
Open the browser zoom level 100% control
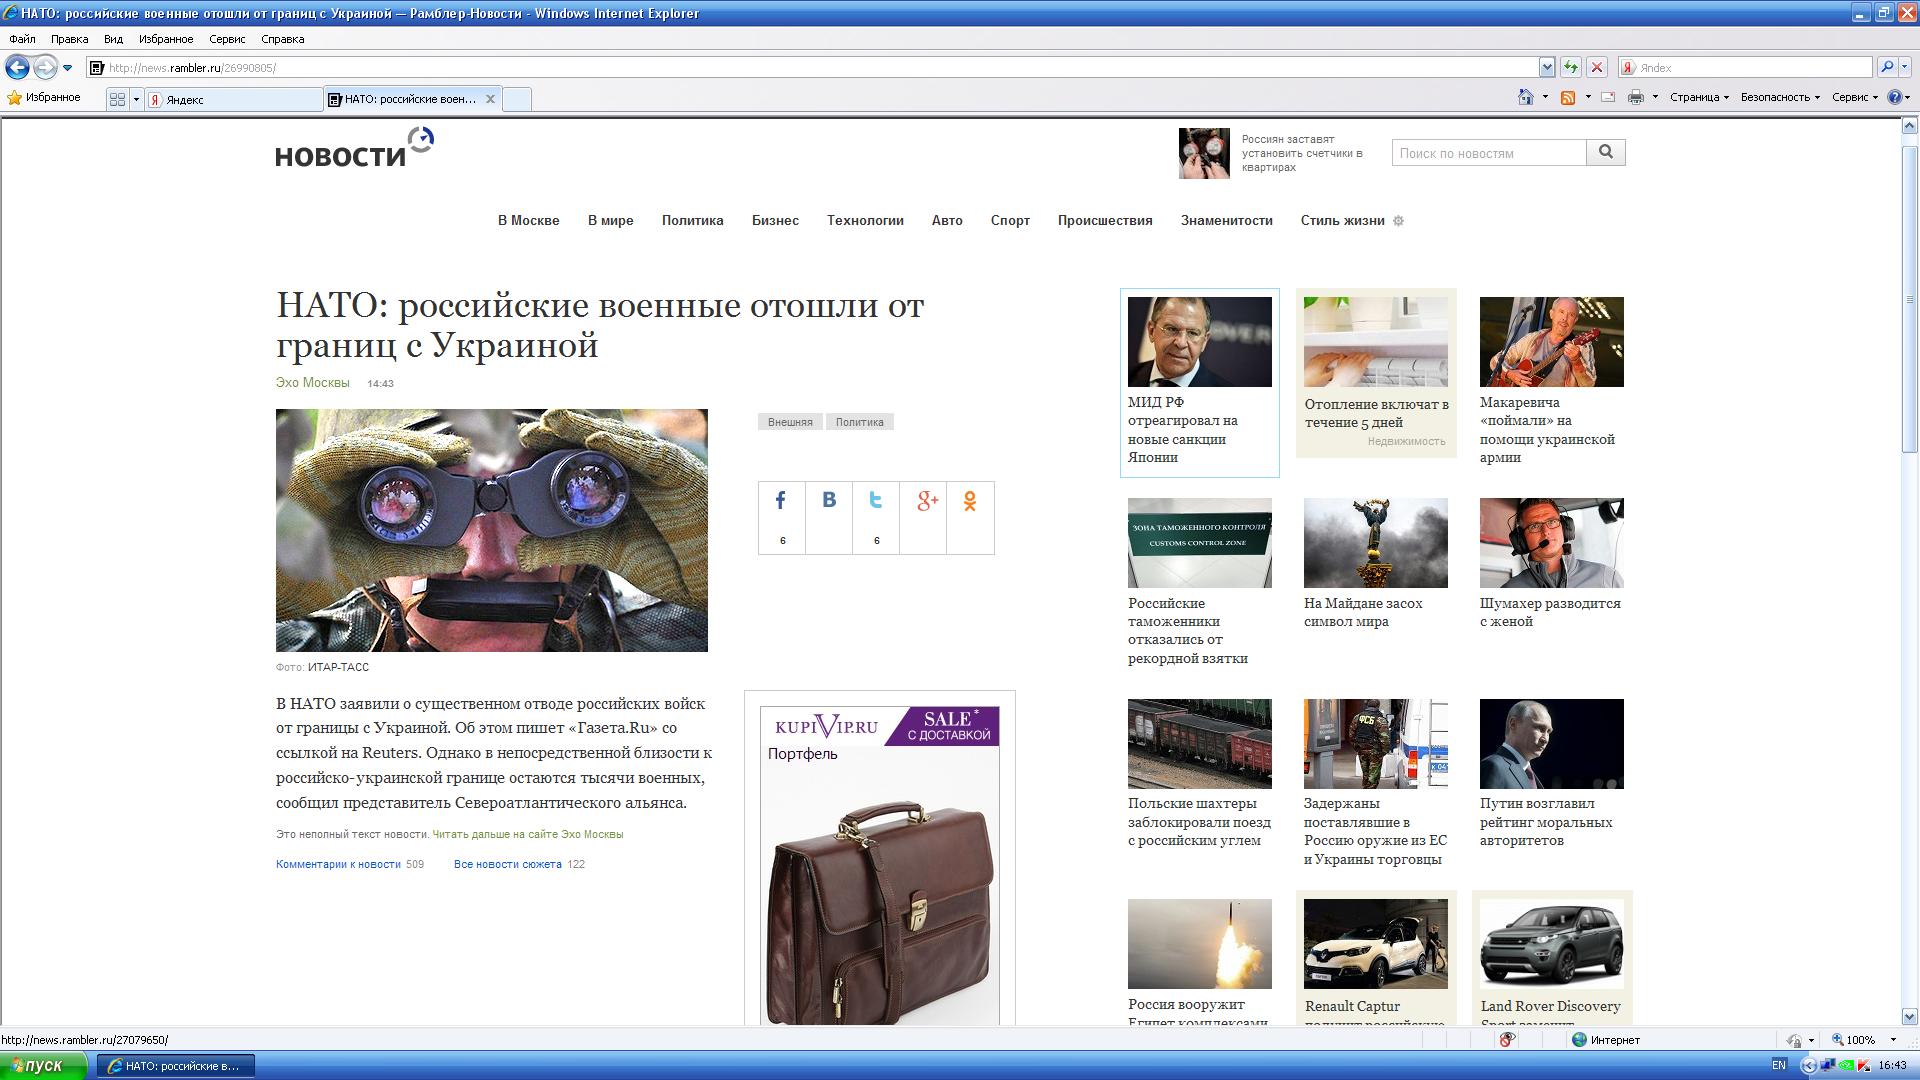click(x=1860, y=1040)
